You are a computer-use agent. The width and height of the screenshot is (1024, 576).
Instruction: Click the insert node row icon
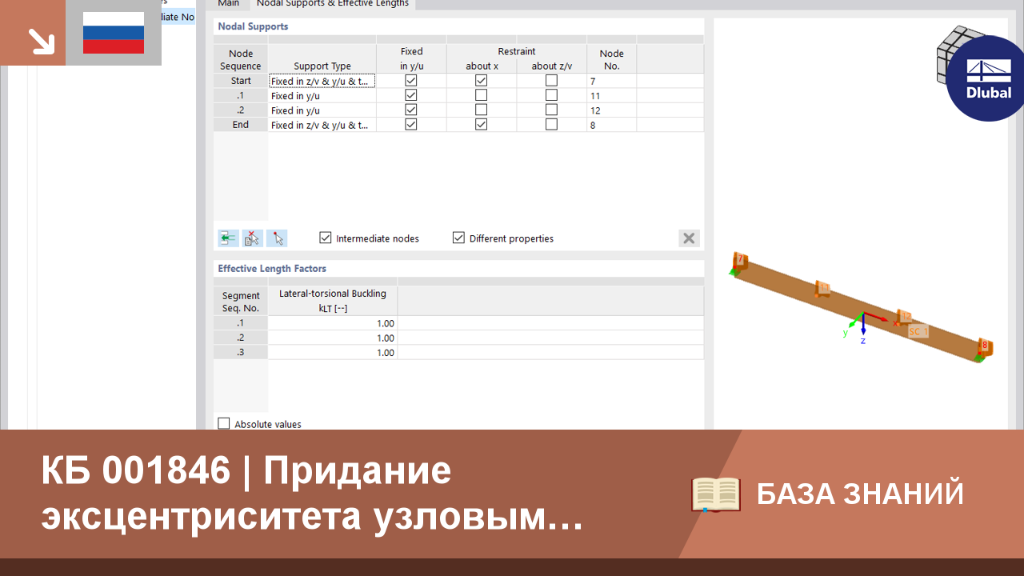point(228,238)
